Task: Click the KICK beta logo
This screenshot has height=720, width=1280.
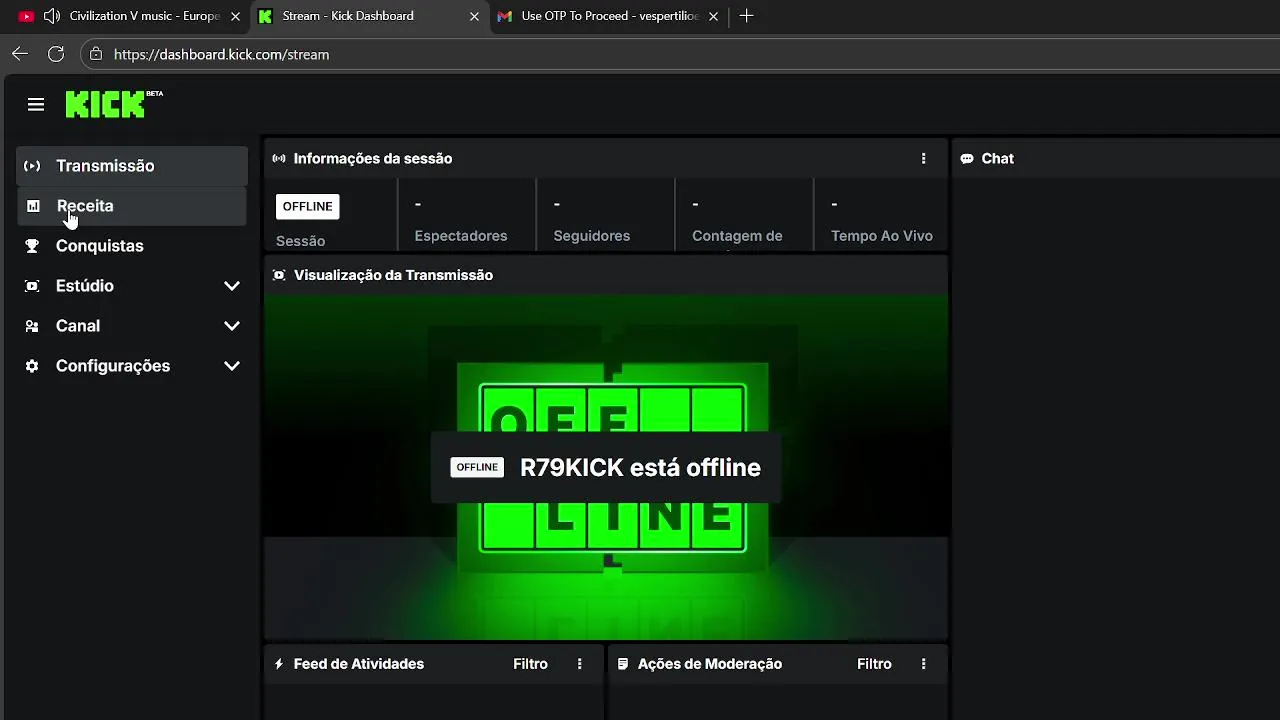Action: (x=114, y=104)
